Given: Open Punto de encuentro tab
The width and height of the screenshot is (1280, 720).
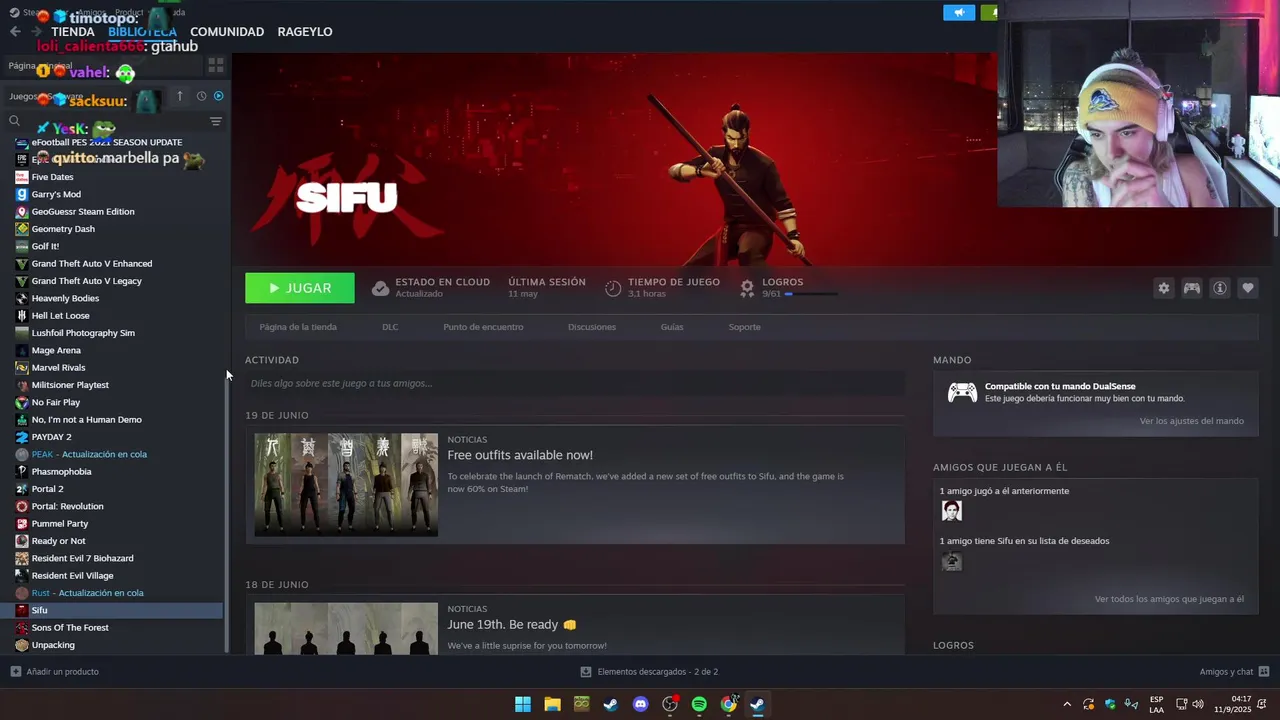Looking at the screenshot, I should pos(483,327).
